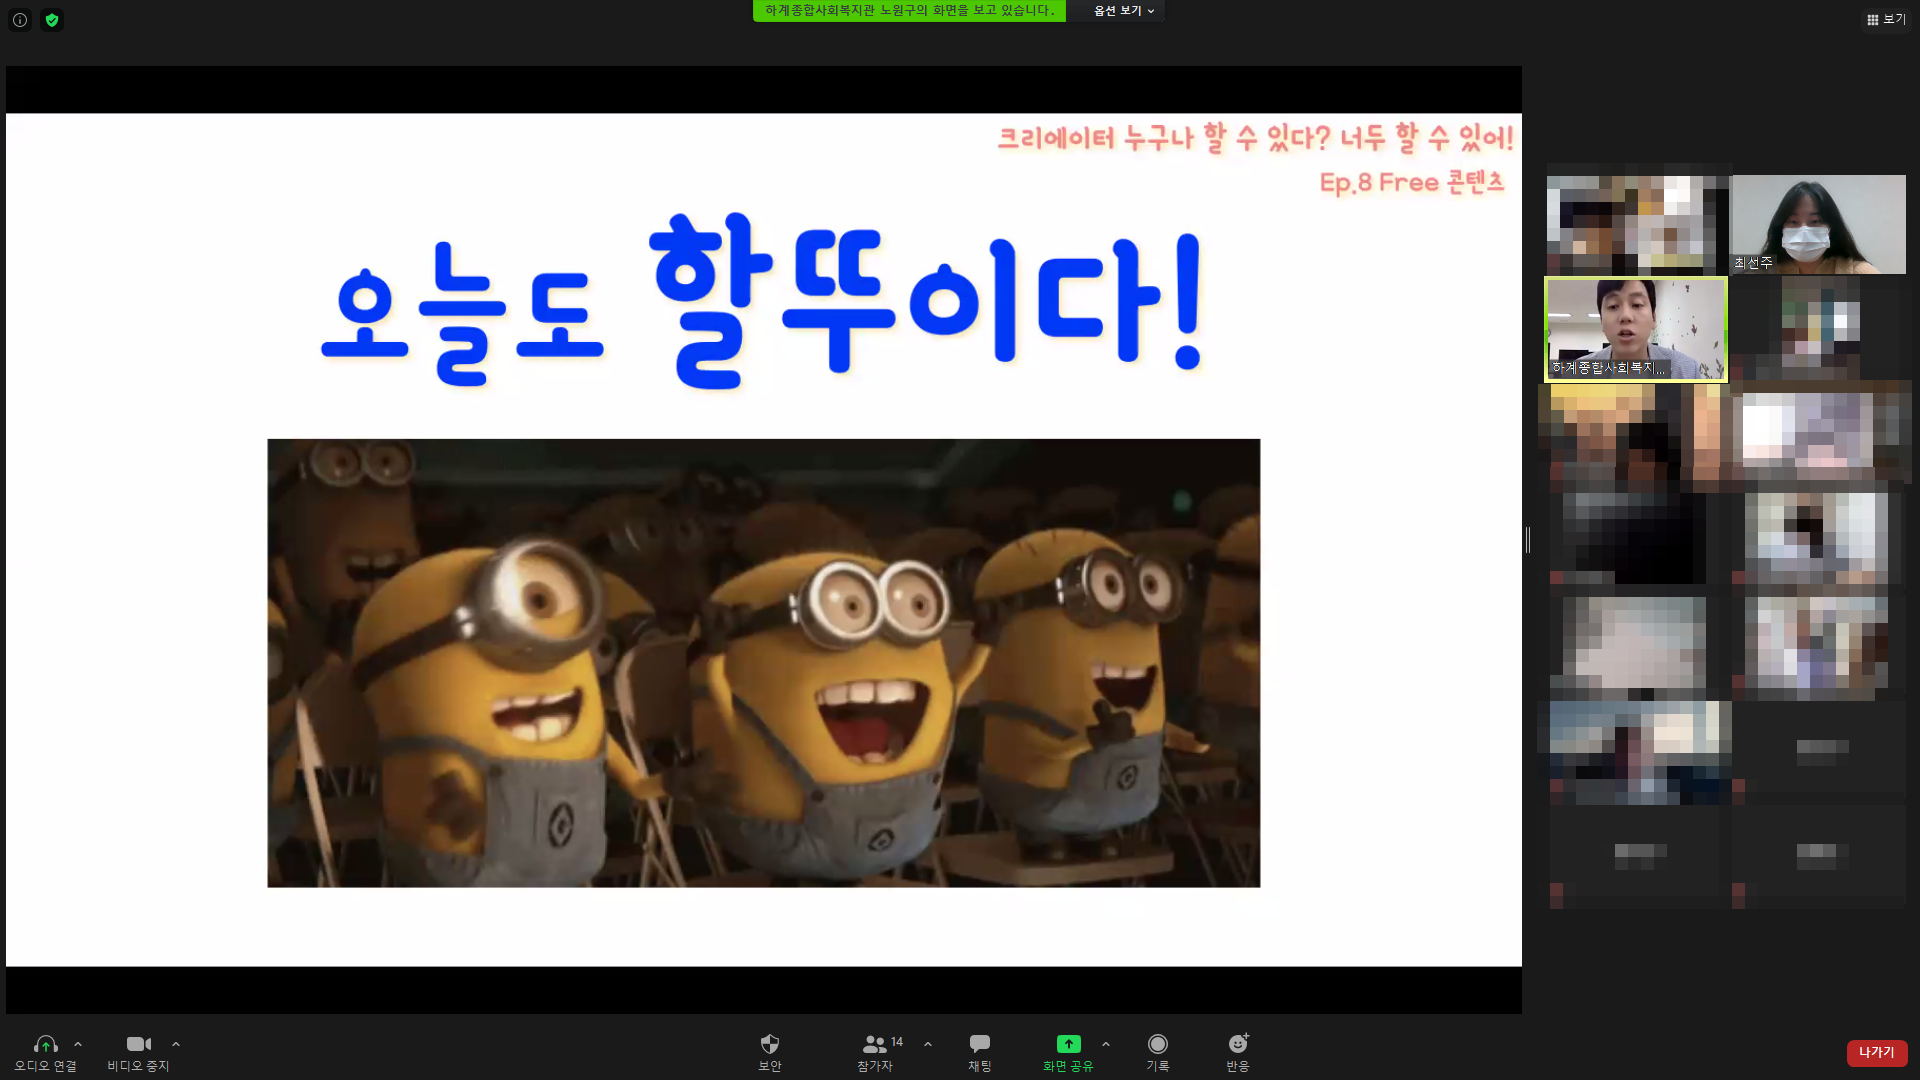Viewport: 1920px width, 1080px height.
Task: Click the 오디오 연결 headphone icon
Action: 45,1053
